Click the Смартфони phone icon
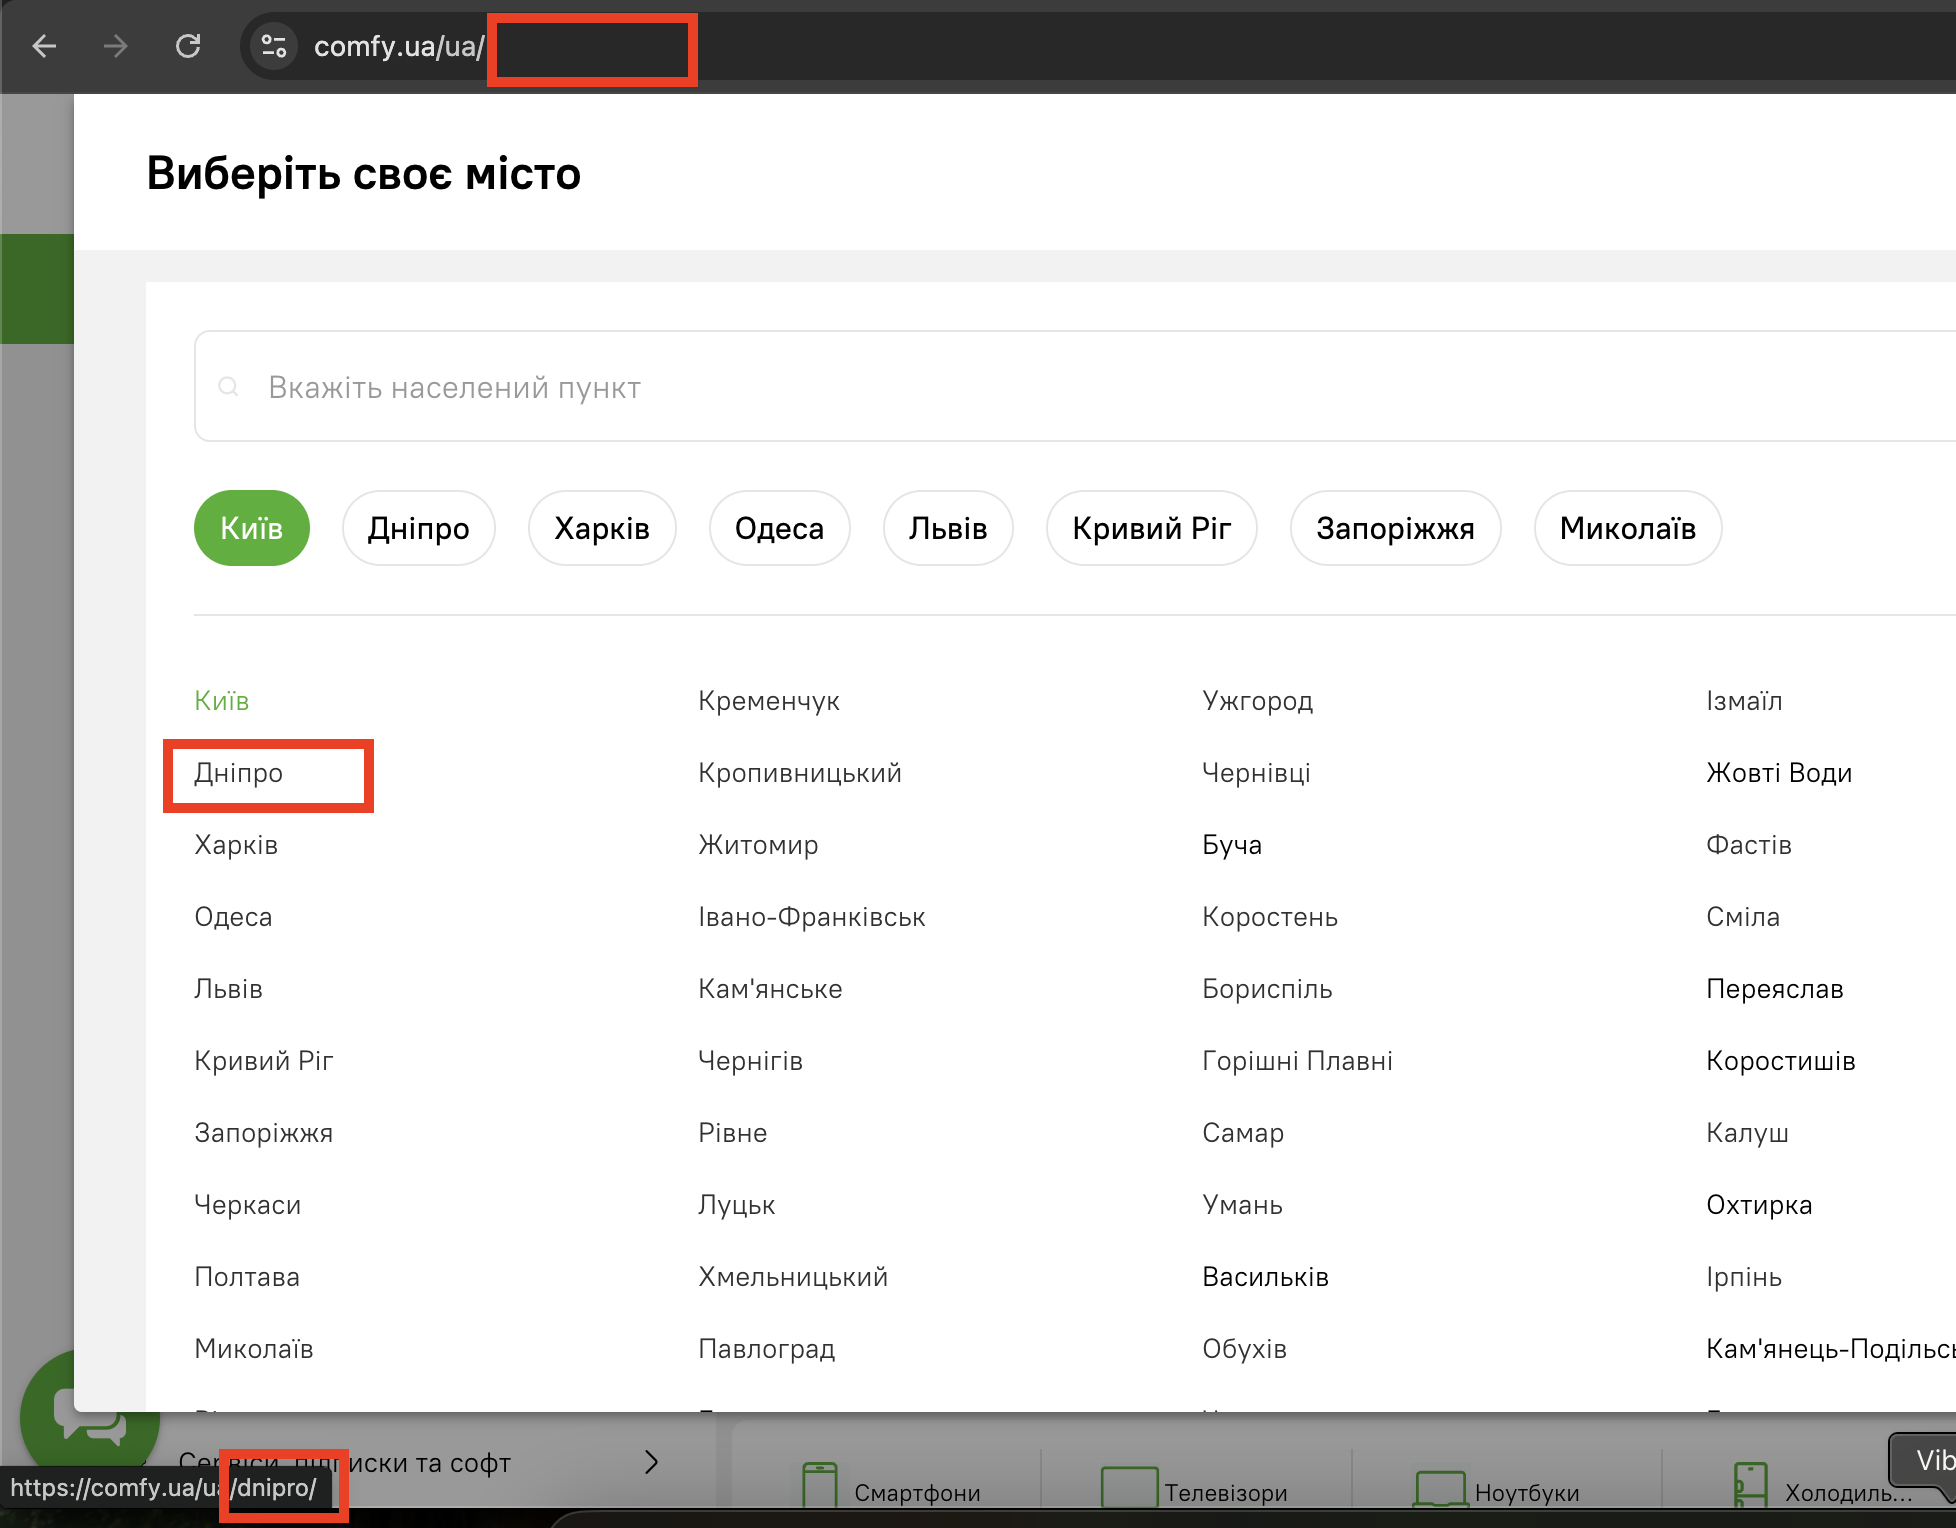1956x1528 pixels. [x=820, y=1486]
